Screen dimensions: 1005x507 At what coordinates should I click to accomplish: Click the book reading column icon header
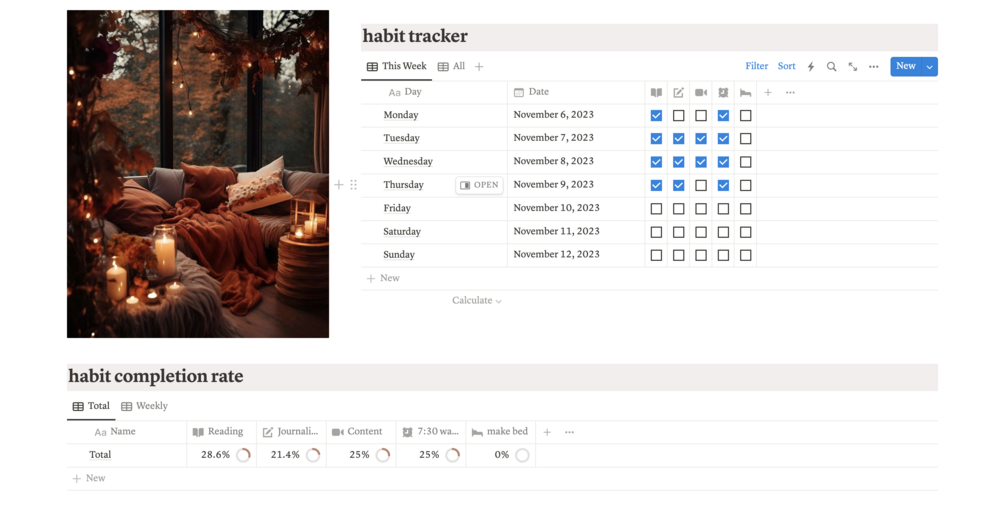point(656,92)
